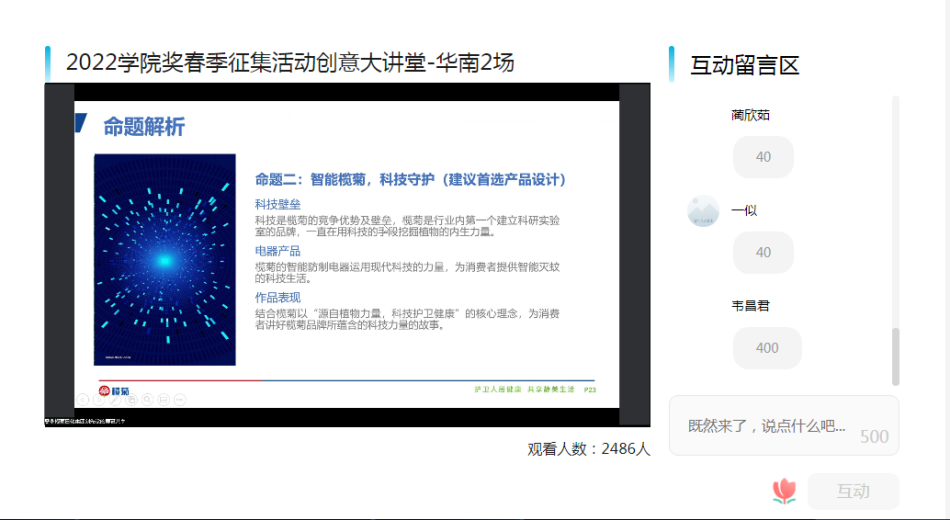
Task: Click the magnifier zoom icon on the slide
Action: click(147, 400)
